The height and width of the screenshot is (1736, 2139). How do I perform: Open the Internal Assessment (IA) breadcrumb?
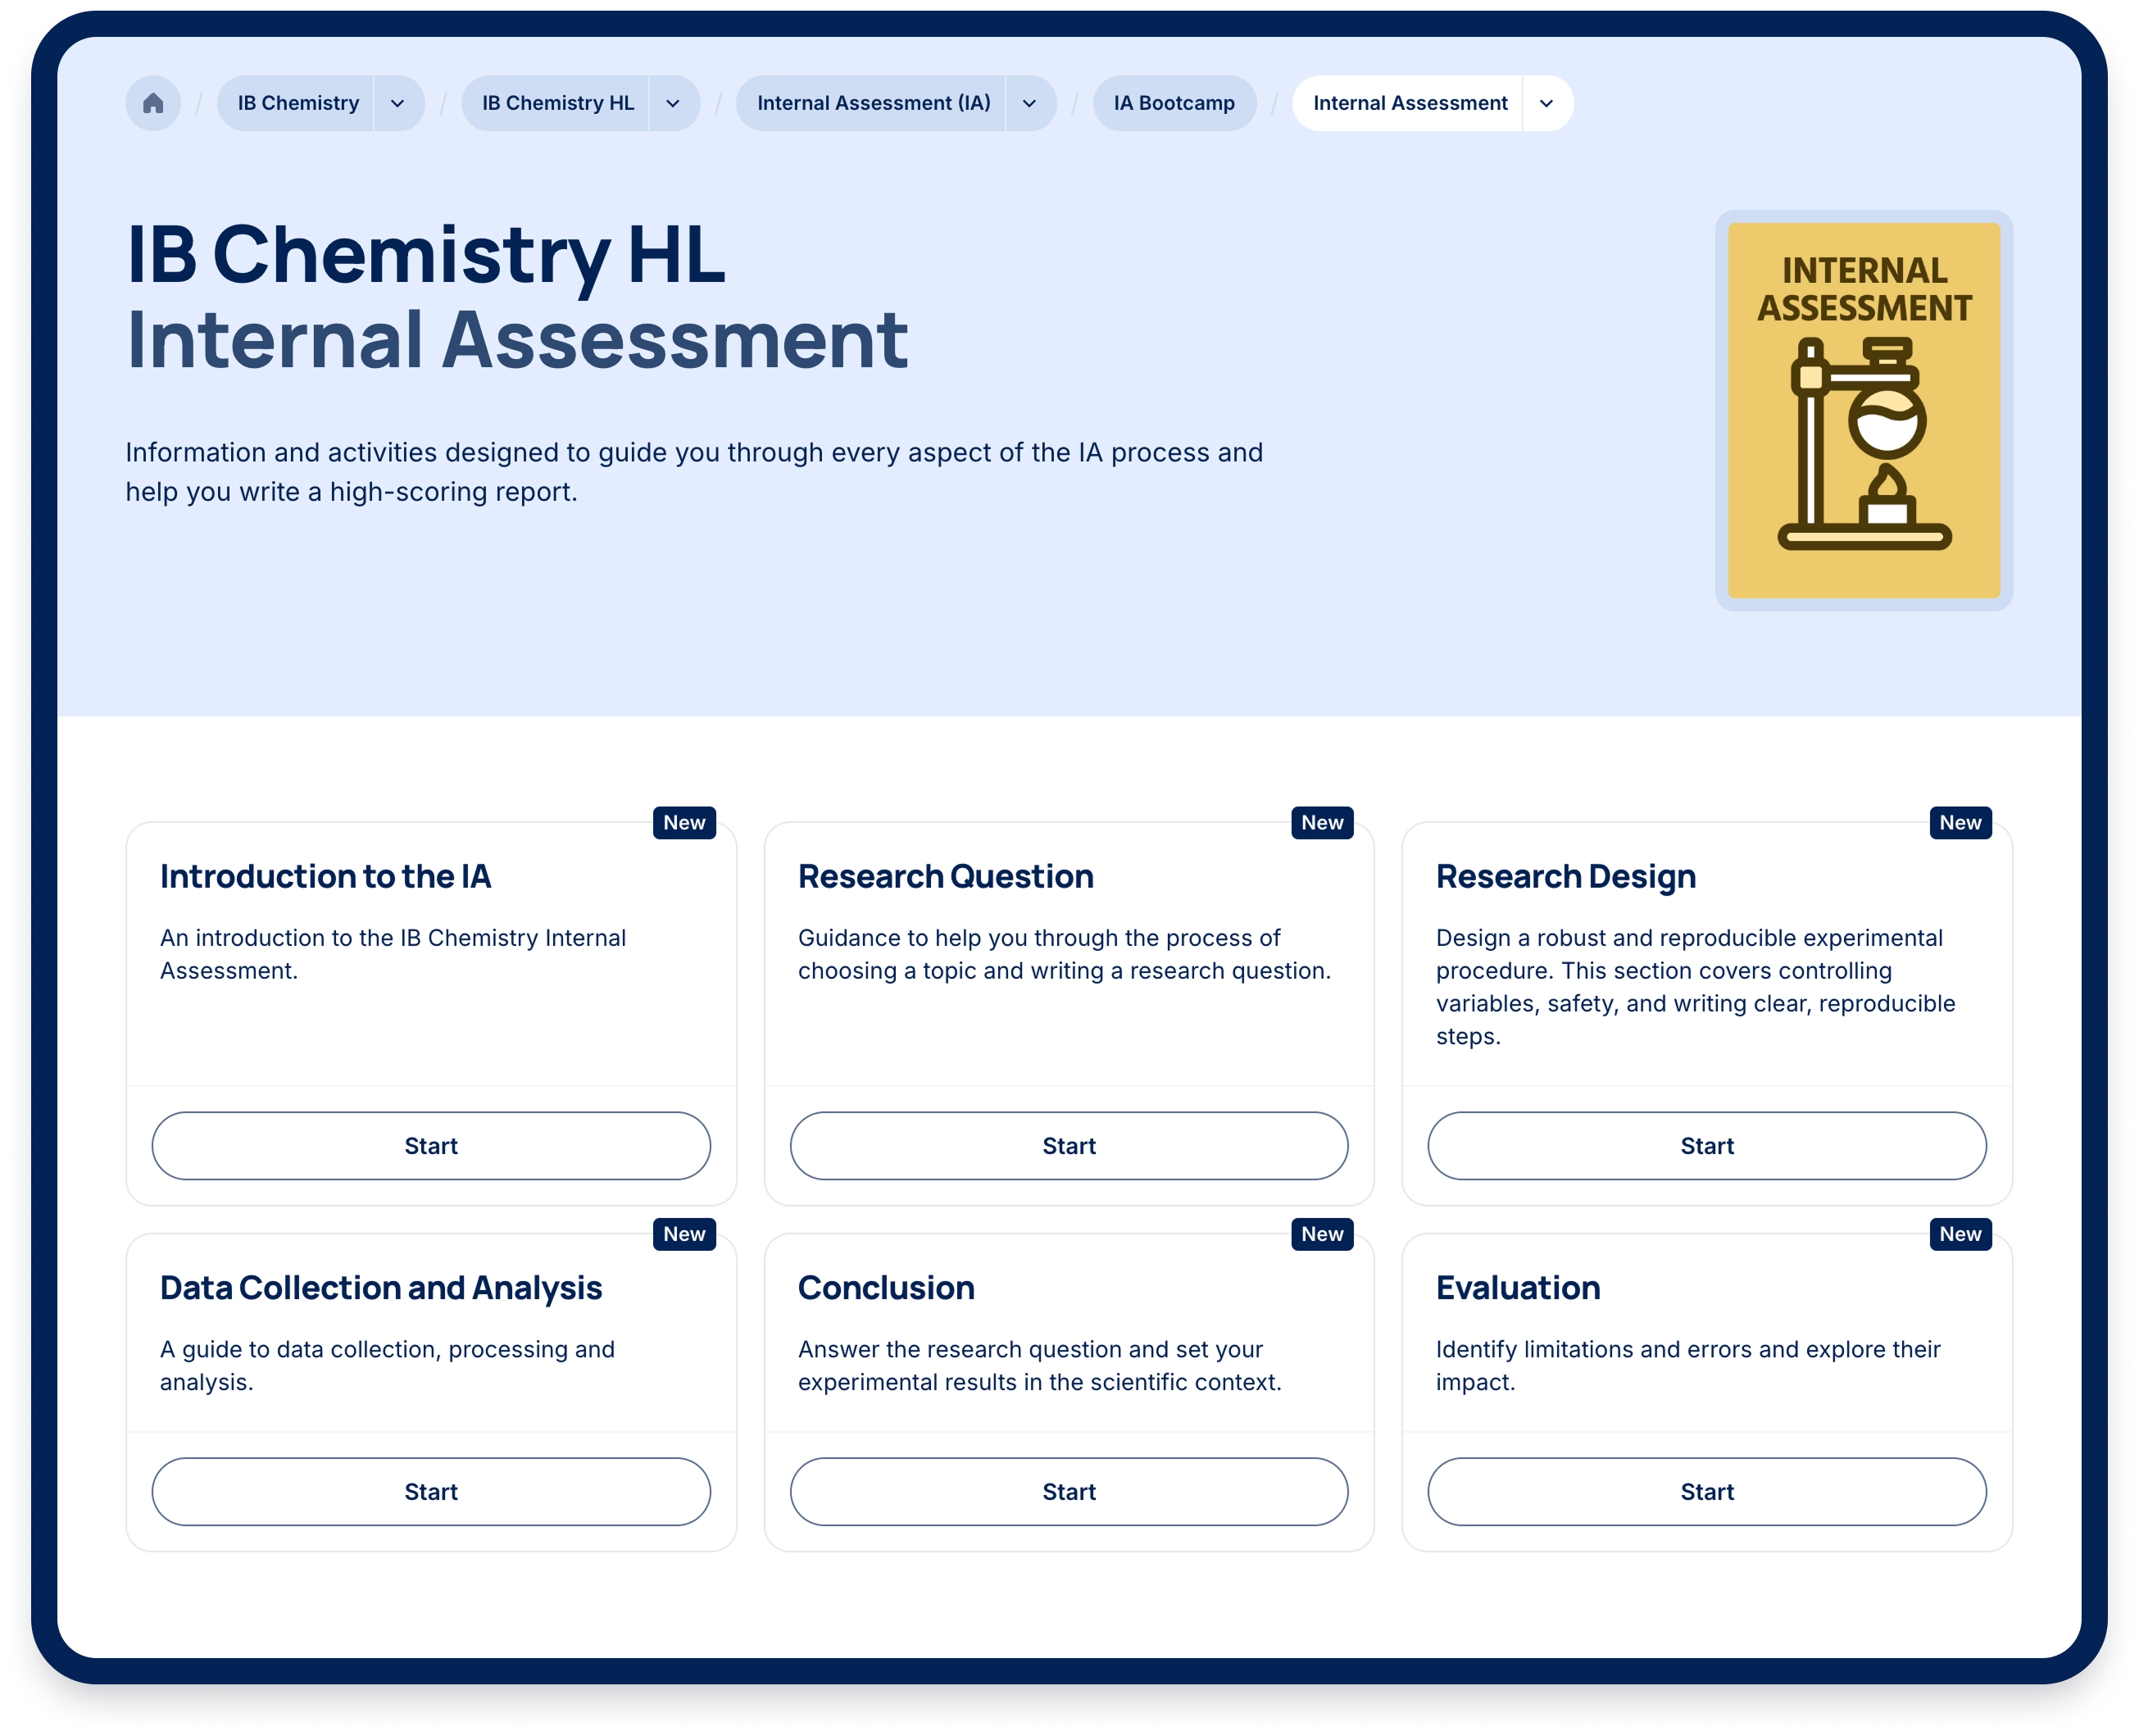click(x=873, y=103)
